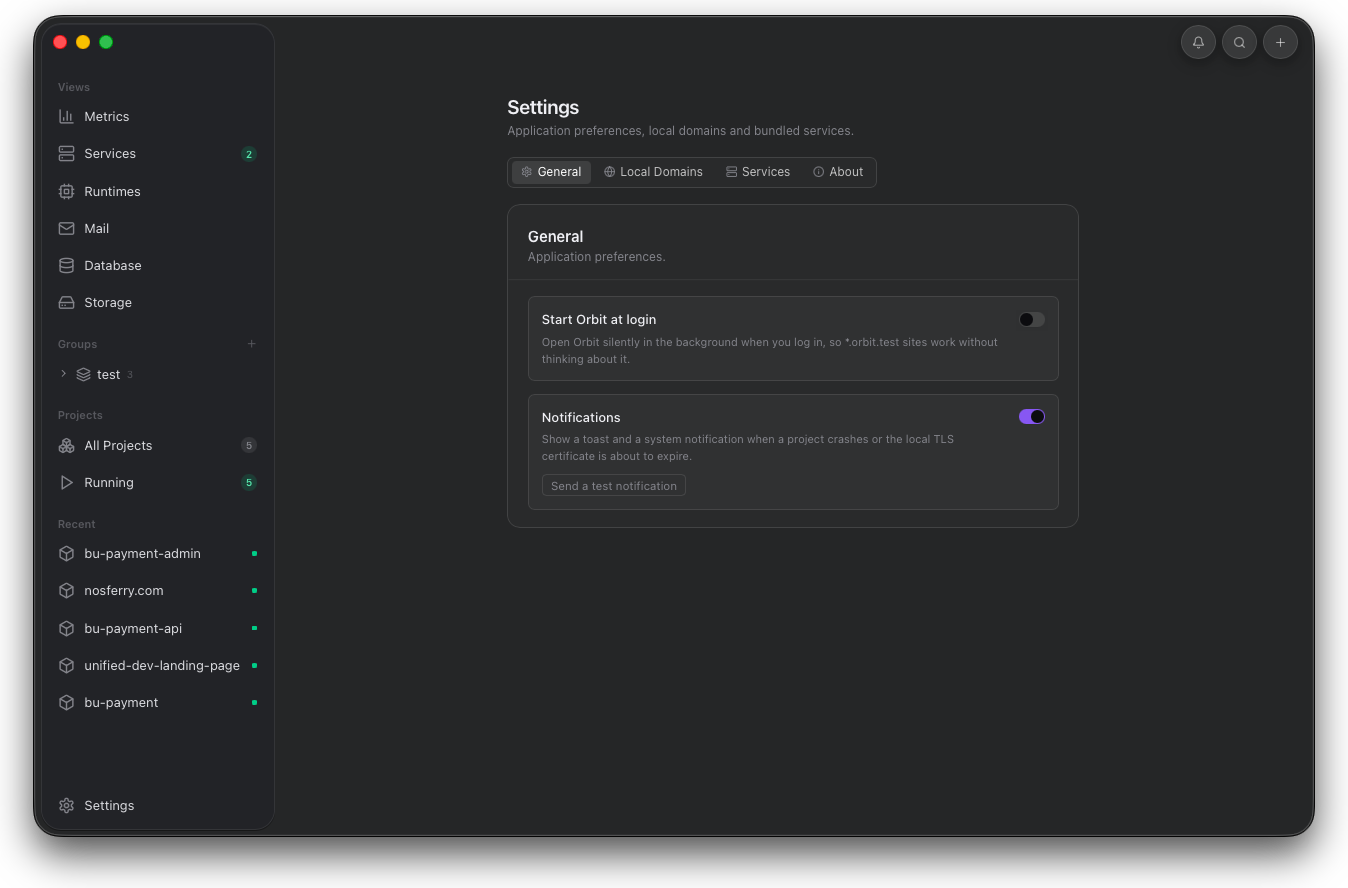Open recent project unified-dev-landing-page
Screen dimensions: 1348x888
(162, 665)
